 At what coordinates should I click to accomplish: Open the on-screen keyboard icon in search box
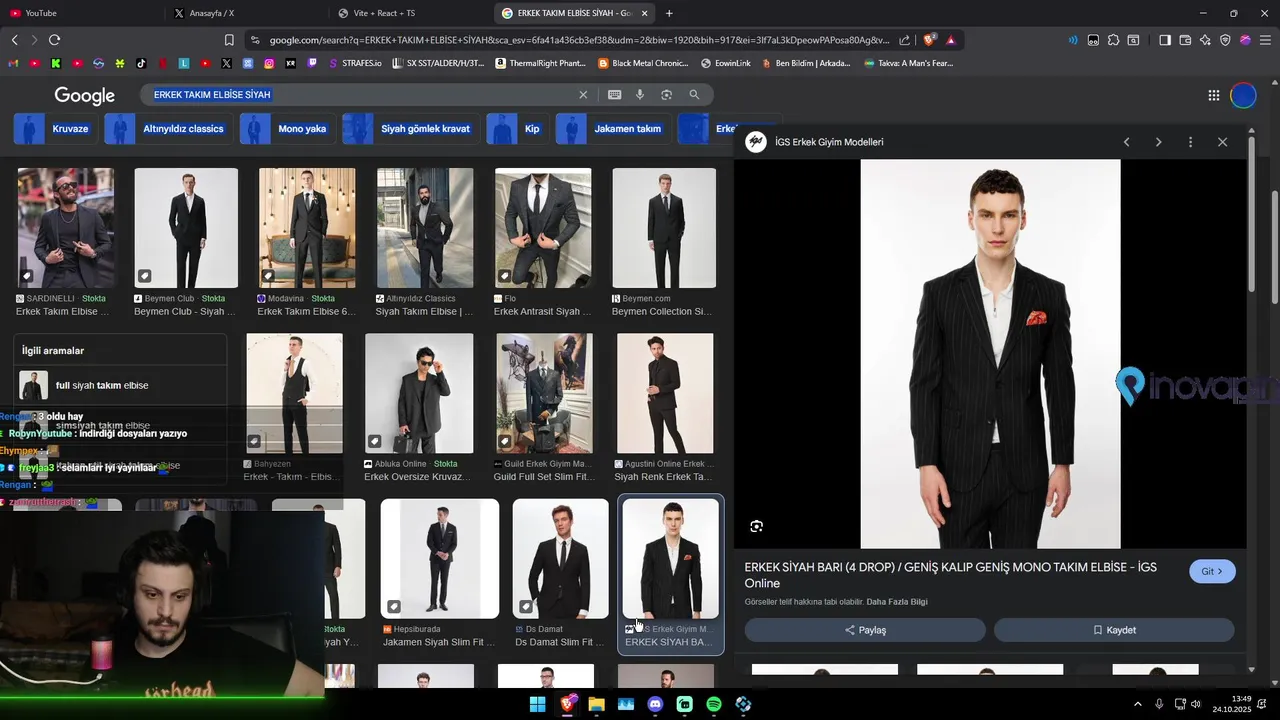point(614,94)
